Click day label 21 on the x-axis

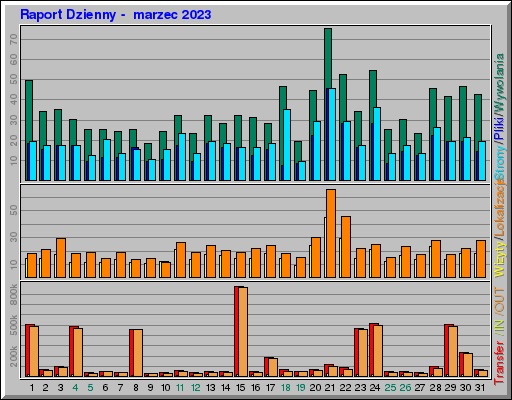[330, 388]
